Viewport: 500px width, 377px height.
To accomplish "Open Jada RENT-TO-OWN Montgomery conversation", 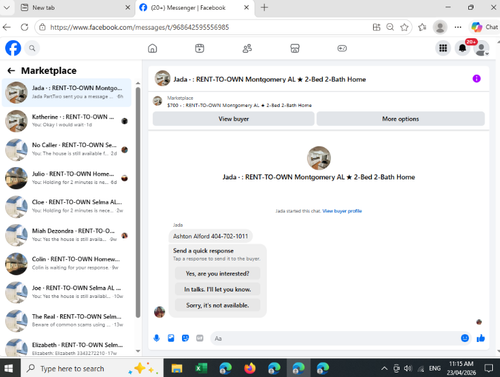I will pos(67,92).
